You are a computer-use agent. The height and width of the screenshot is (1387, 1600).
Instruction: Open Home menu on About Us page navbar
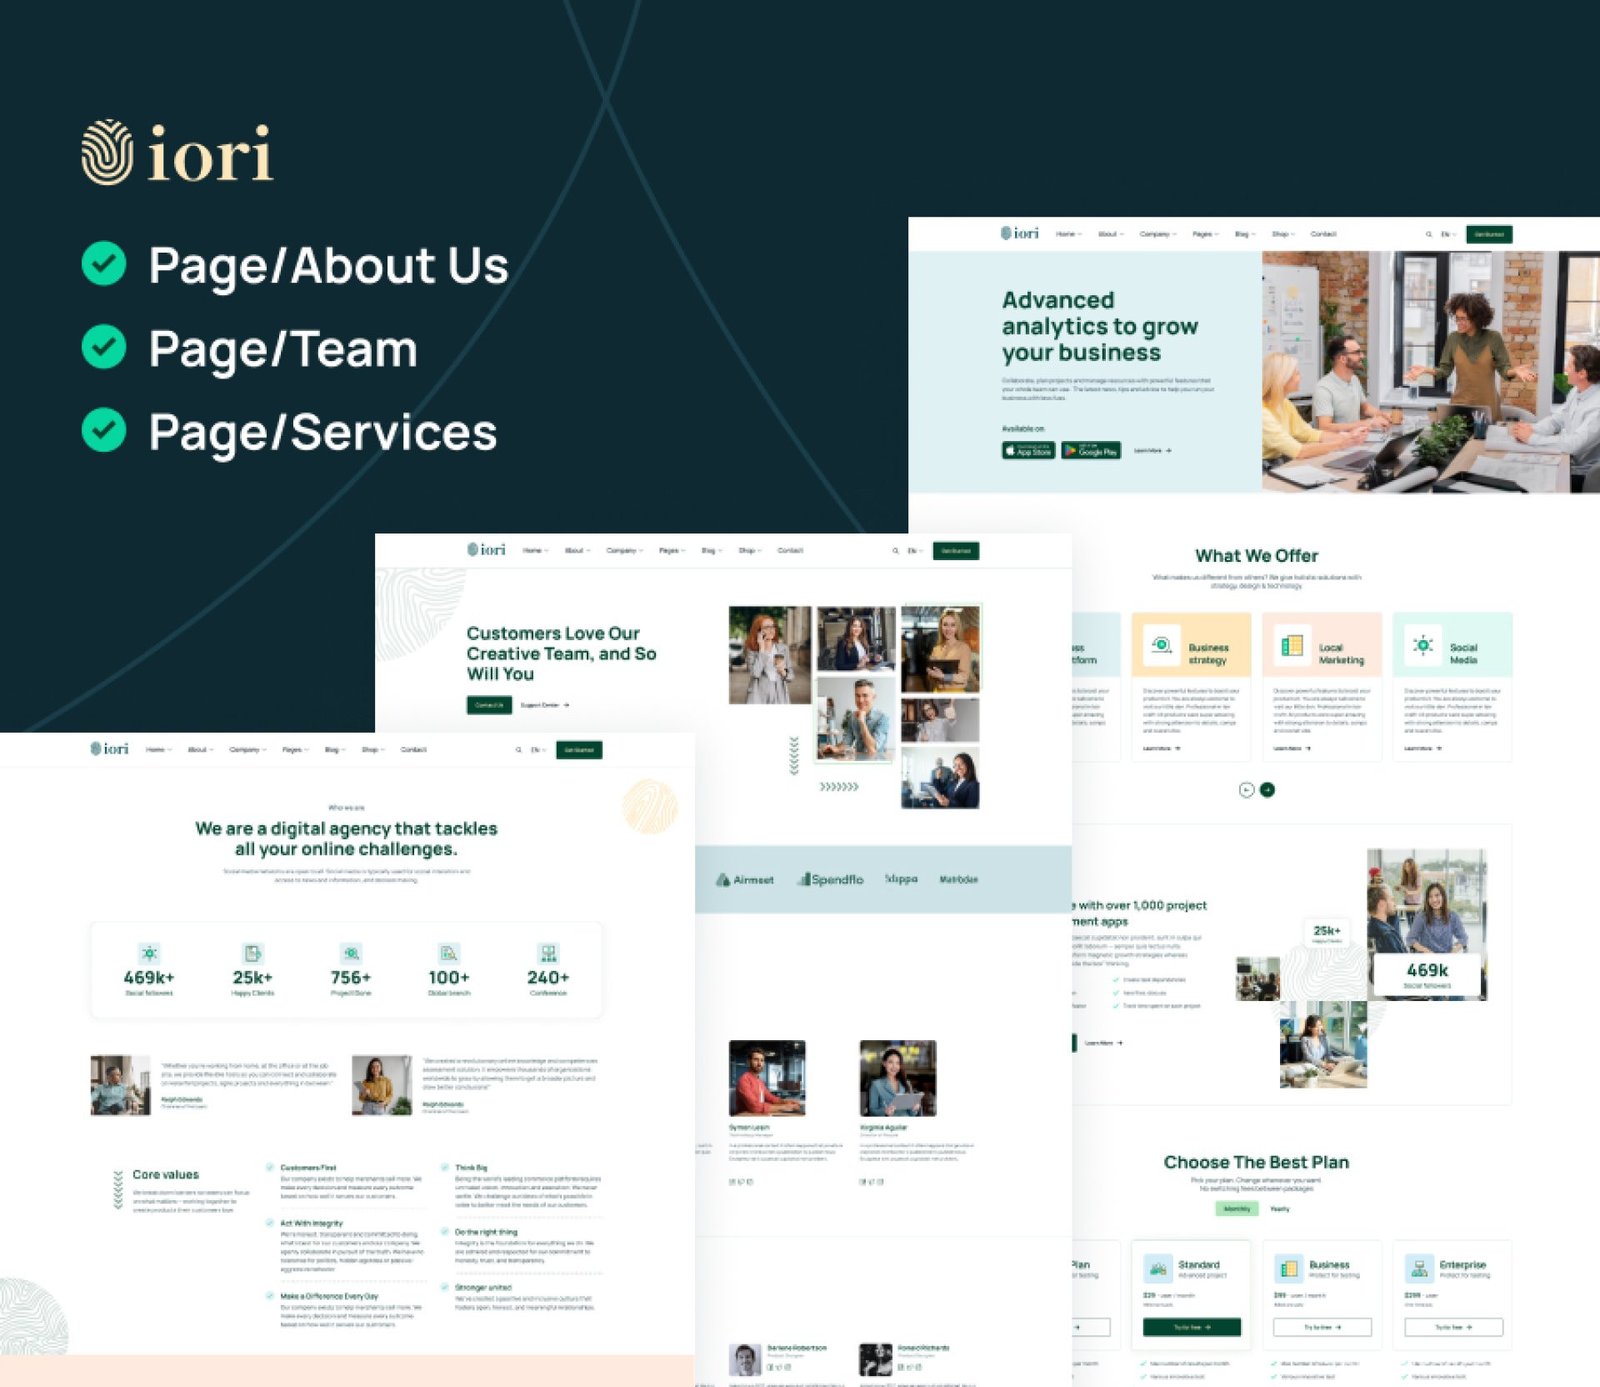(x=159, y=750)
